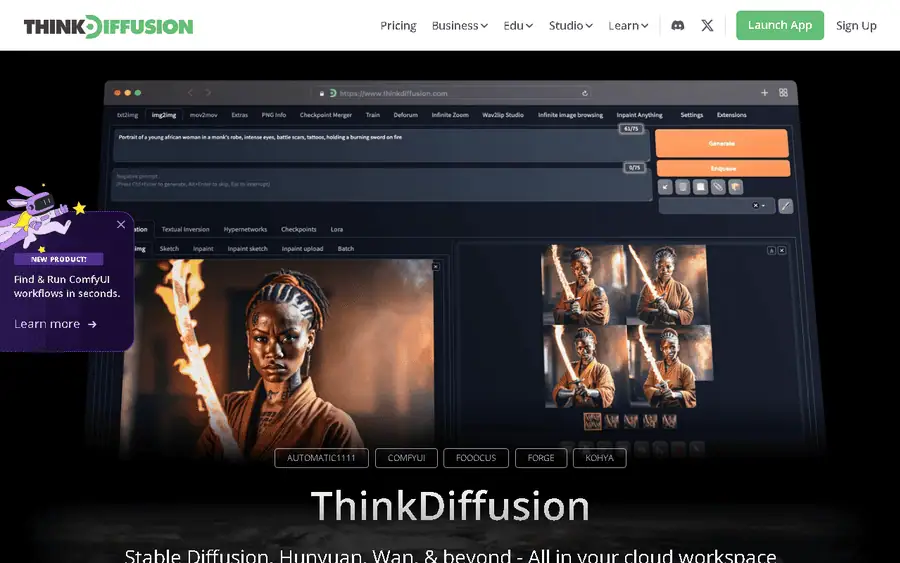Click the arrow beside Learn more
Viewport: 900px width, 563px height.
(x=92, y=324)
